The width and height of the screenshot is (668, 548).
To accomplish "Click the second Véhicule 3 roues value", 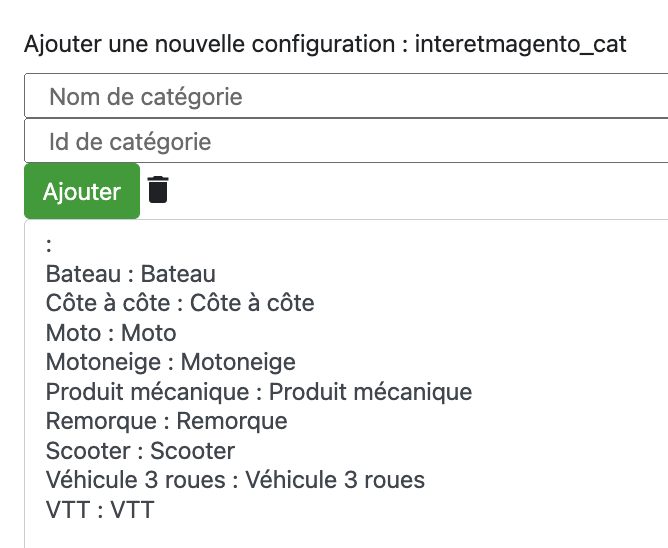I will click(x=335, y=480).
